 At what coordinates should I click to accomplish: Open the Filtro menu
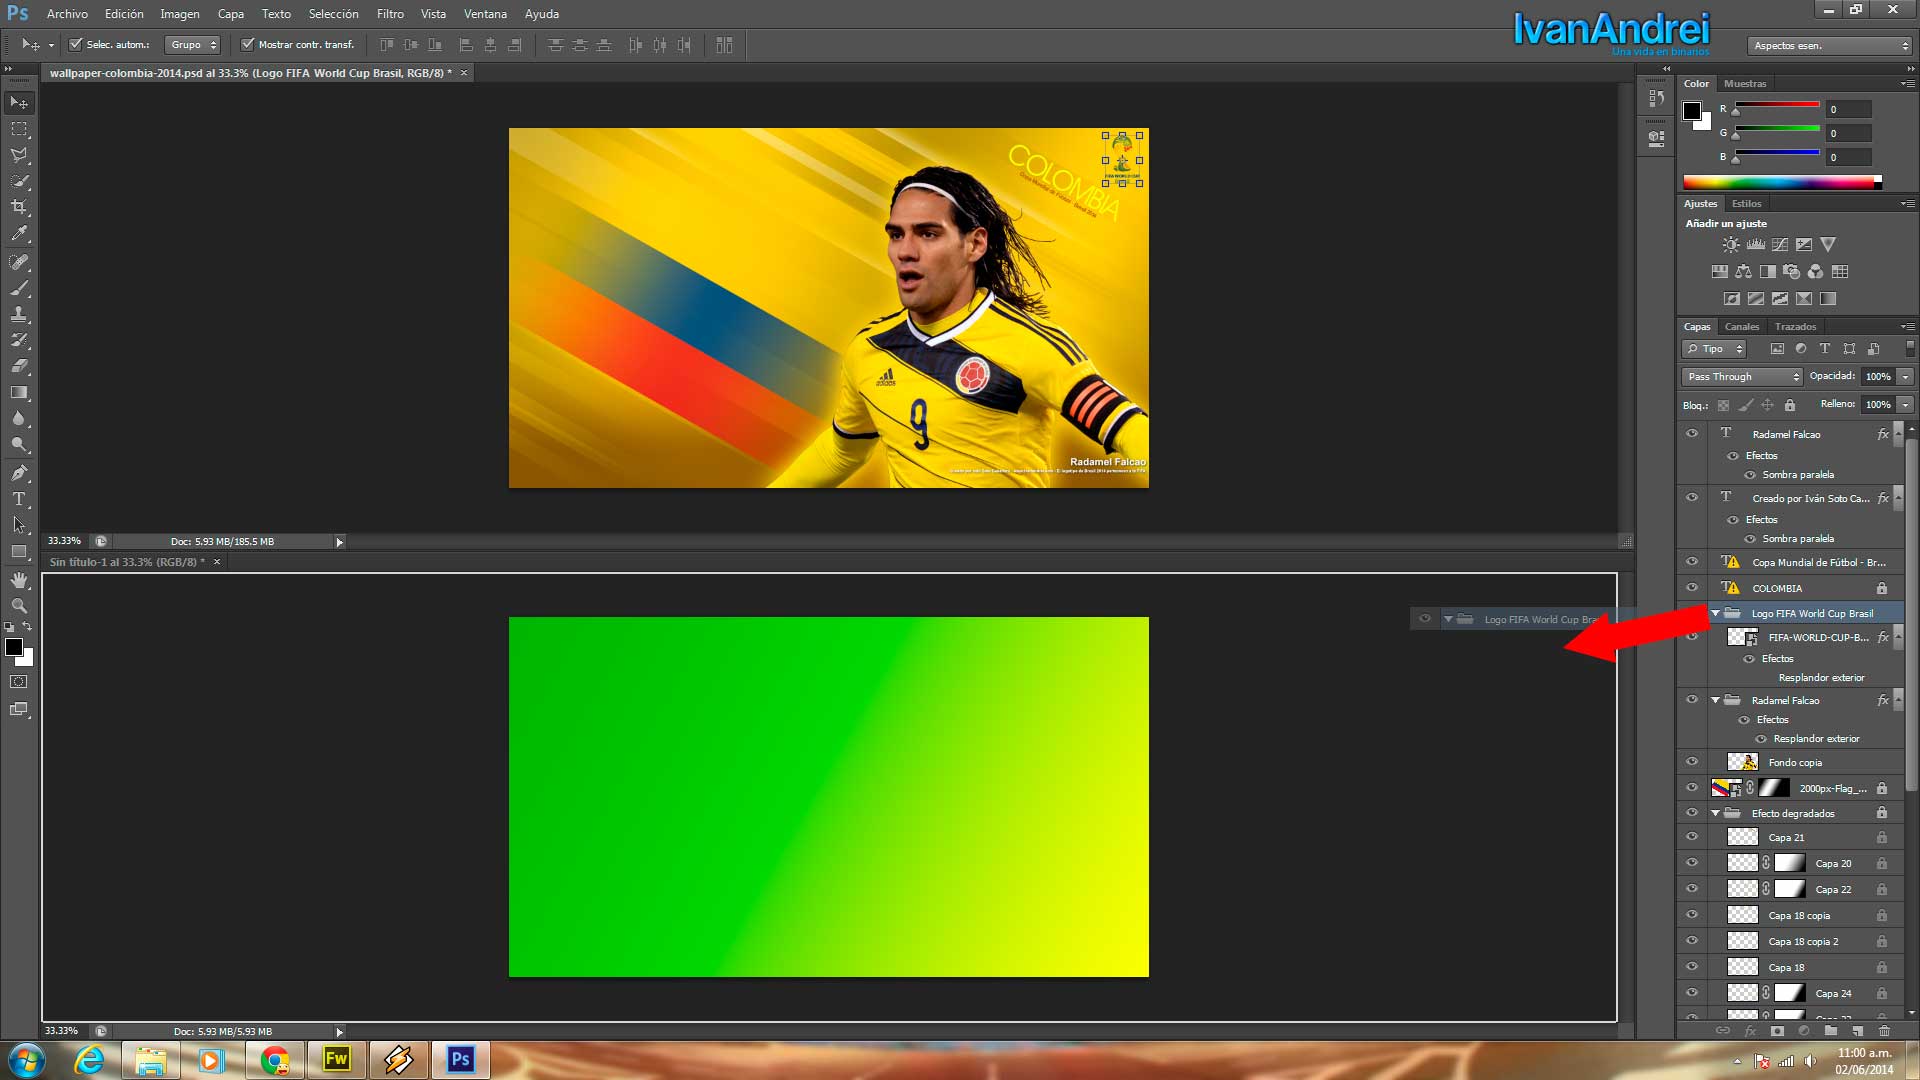tap(390, 14)
